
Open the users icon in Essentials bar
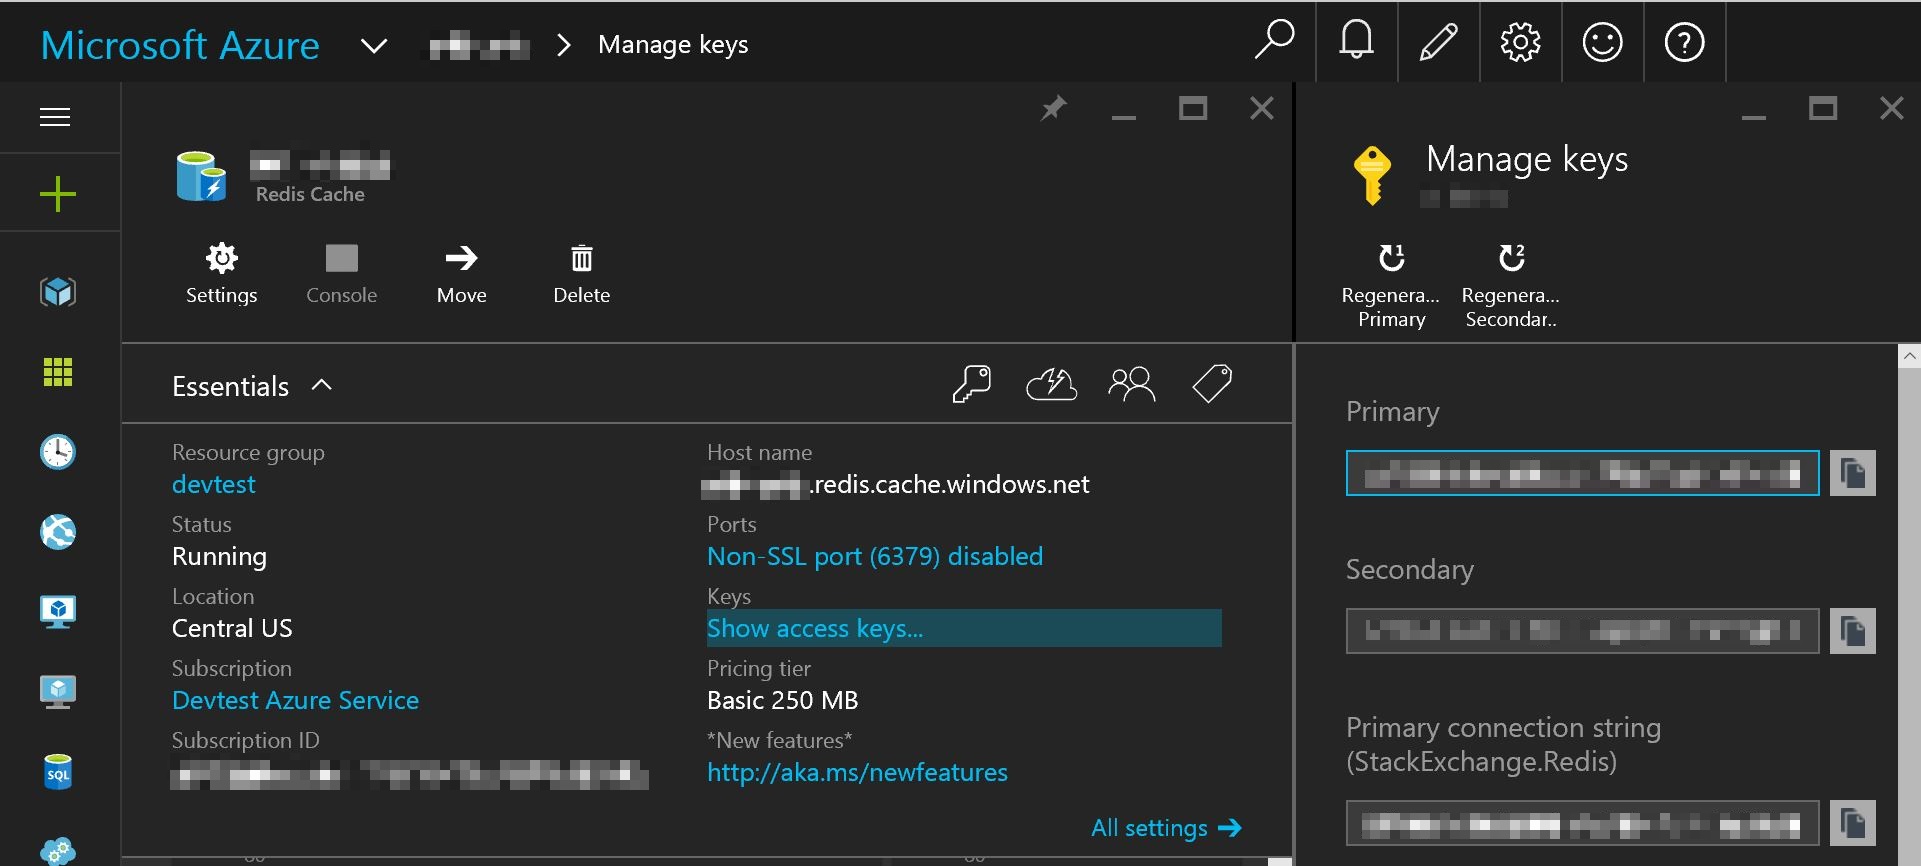[x=1131, y=384]
